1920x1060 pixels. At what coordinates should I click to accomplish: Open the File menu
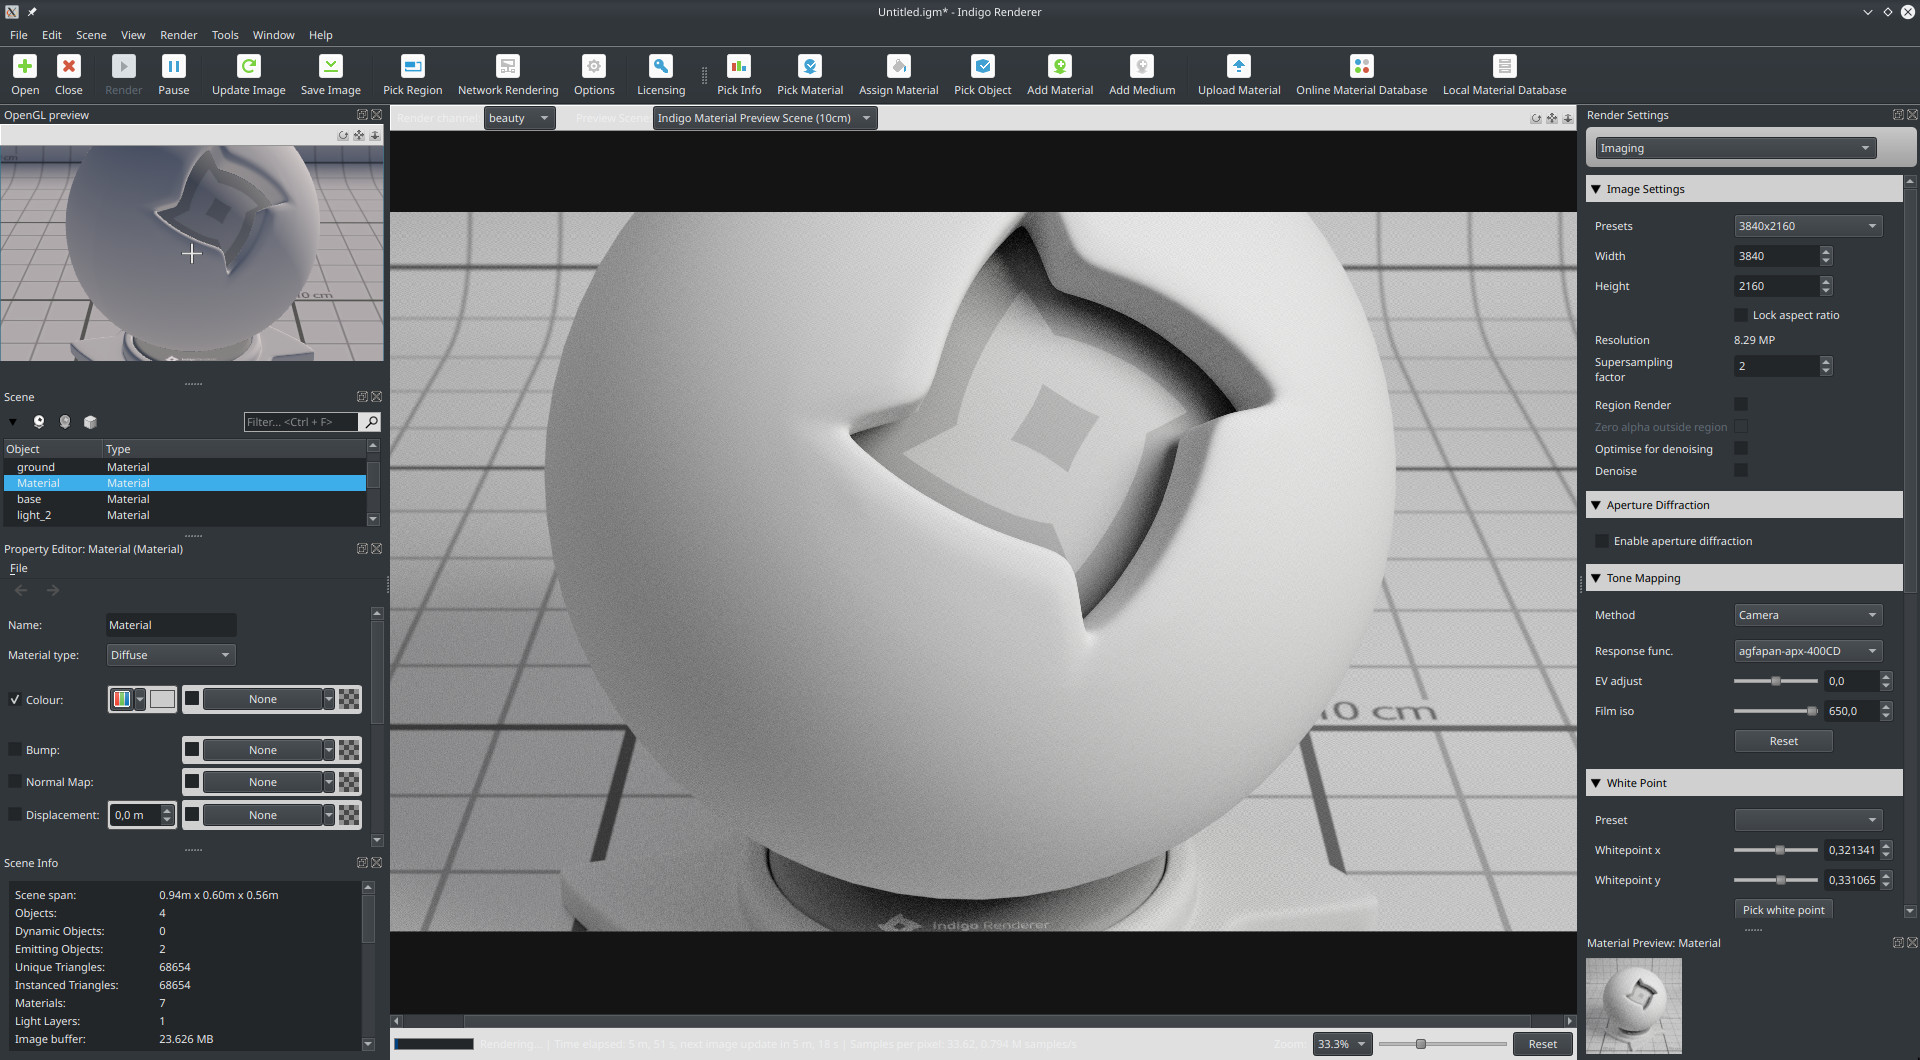[x=19, y=35]
